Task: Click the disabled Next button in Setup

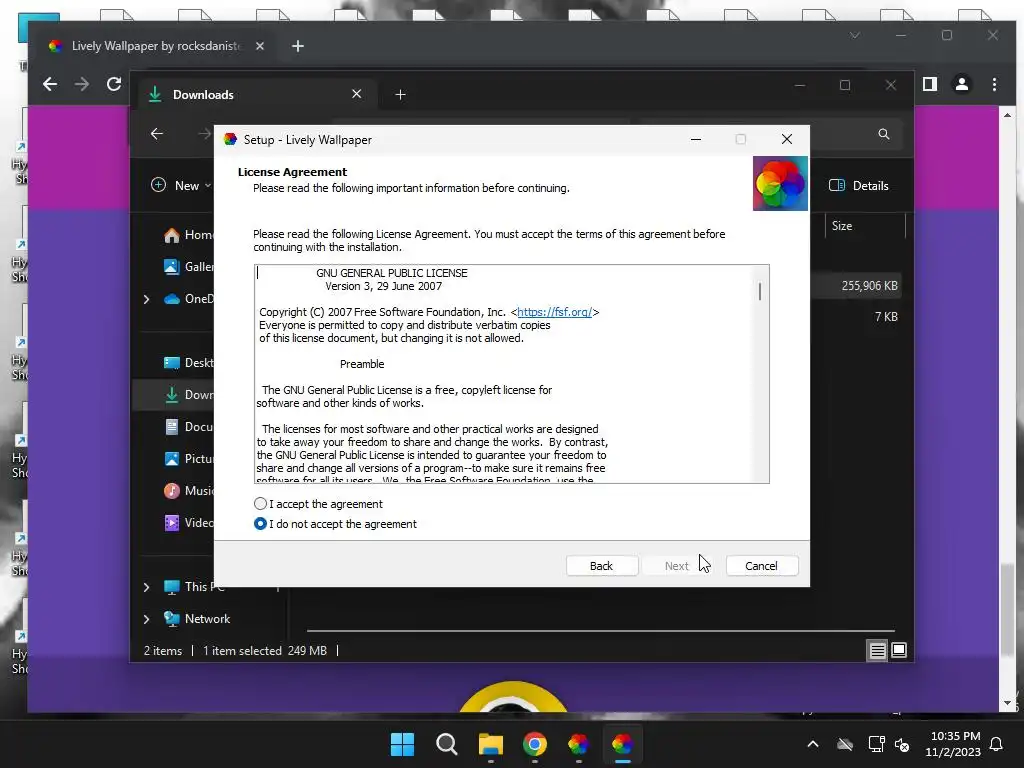Action: tap(677, 566)
